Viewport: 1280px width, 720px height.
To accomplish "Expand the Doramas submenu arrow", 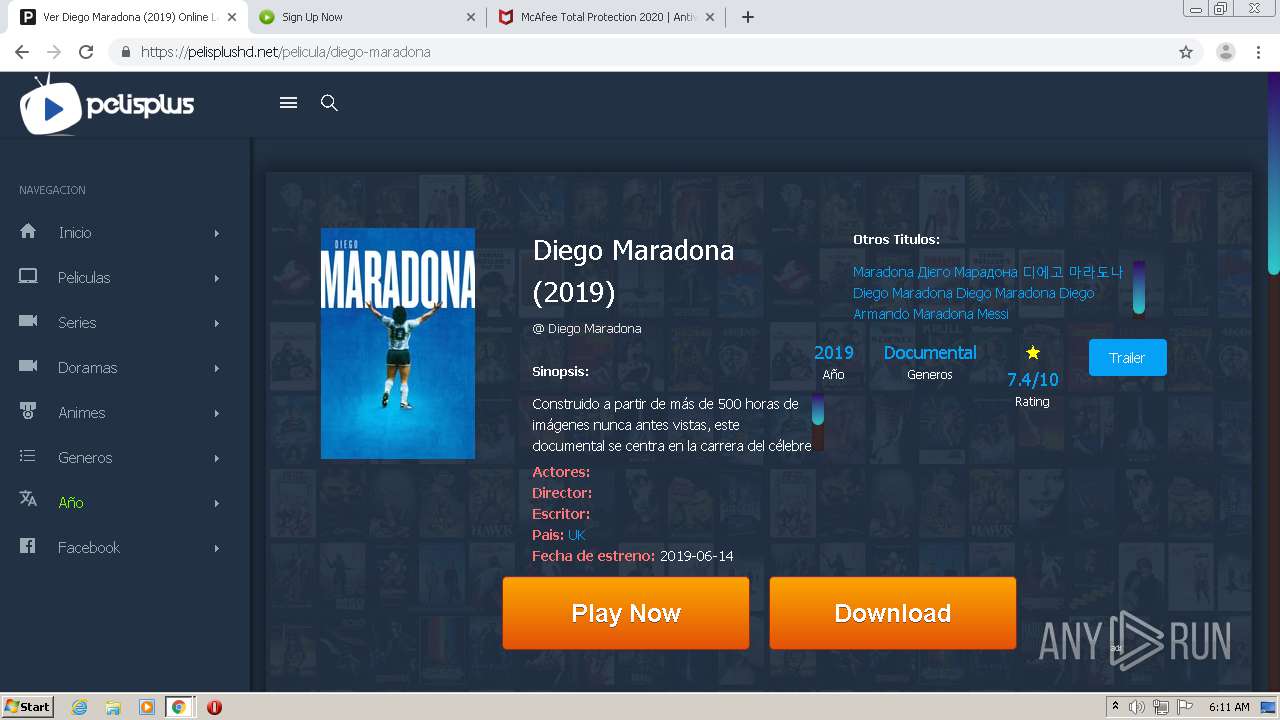I will (x=216, y=368).
